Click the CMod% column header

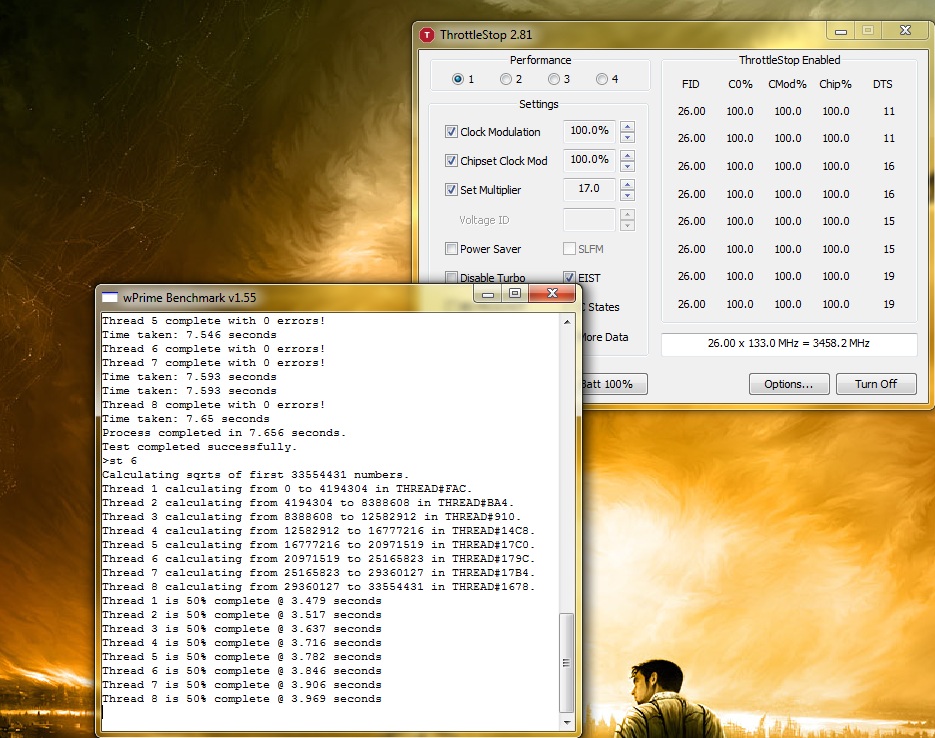[x=787, y=84]
